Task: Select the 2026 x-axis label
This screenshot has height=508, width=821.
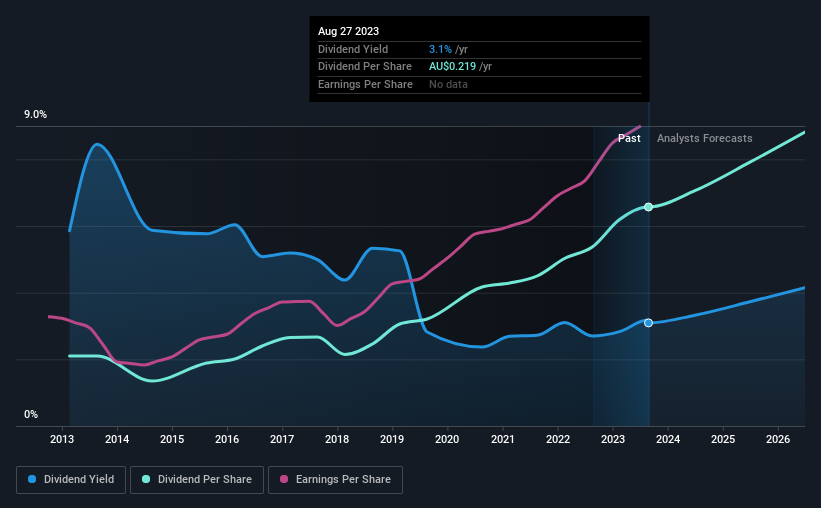Action: tap(778, 439)
